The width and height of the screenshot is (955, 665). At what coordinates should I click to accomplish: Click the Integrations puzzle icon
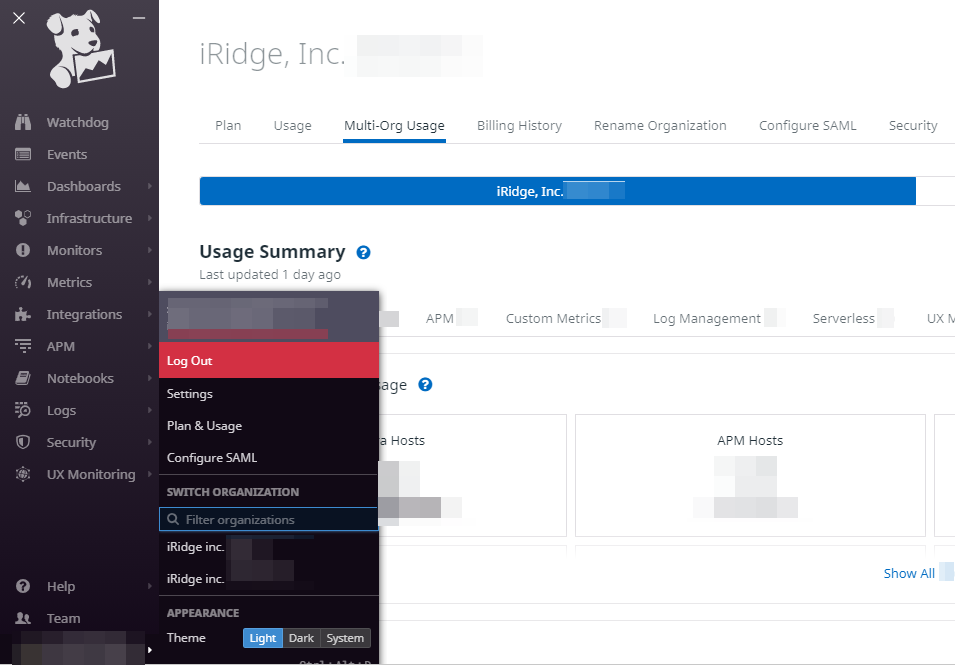pyautogui.click(x=23, y=314)
